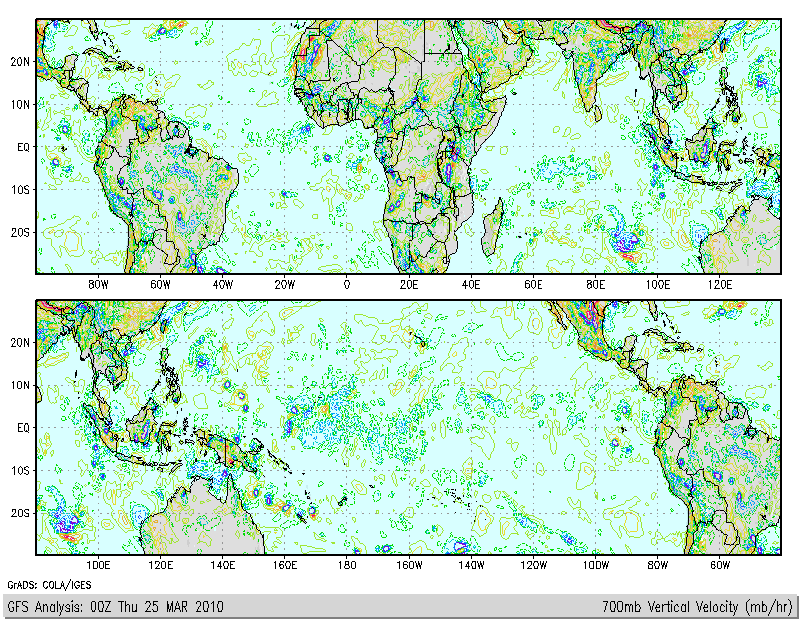
Task: Select the 40E longitude label under upper map
Action: click(471, 285)
